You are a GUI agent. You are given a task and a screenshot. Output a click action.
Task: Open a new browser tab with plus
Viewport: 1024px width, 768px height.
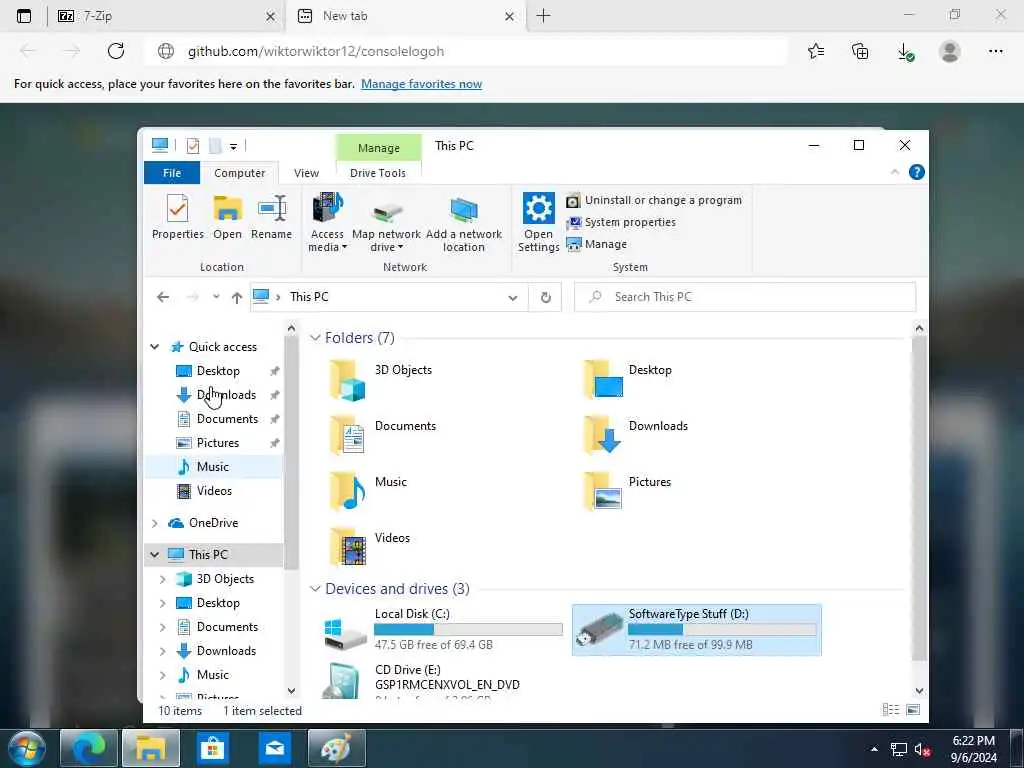click(543, 16)
